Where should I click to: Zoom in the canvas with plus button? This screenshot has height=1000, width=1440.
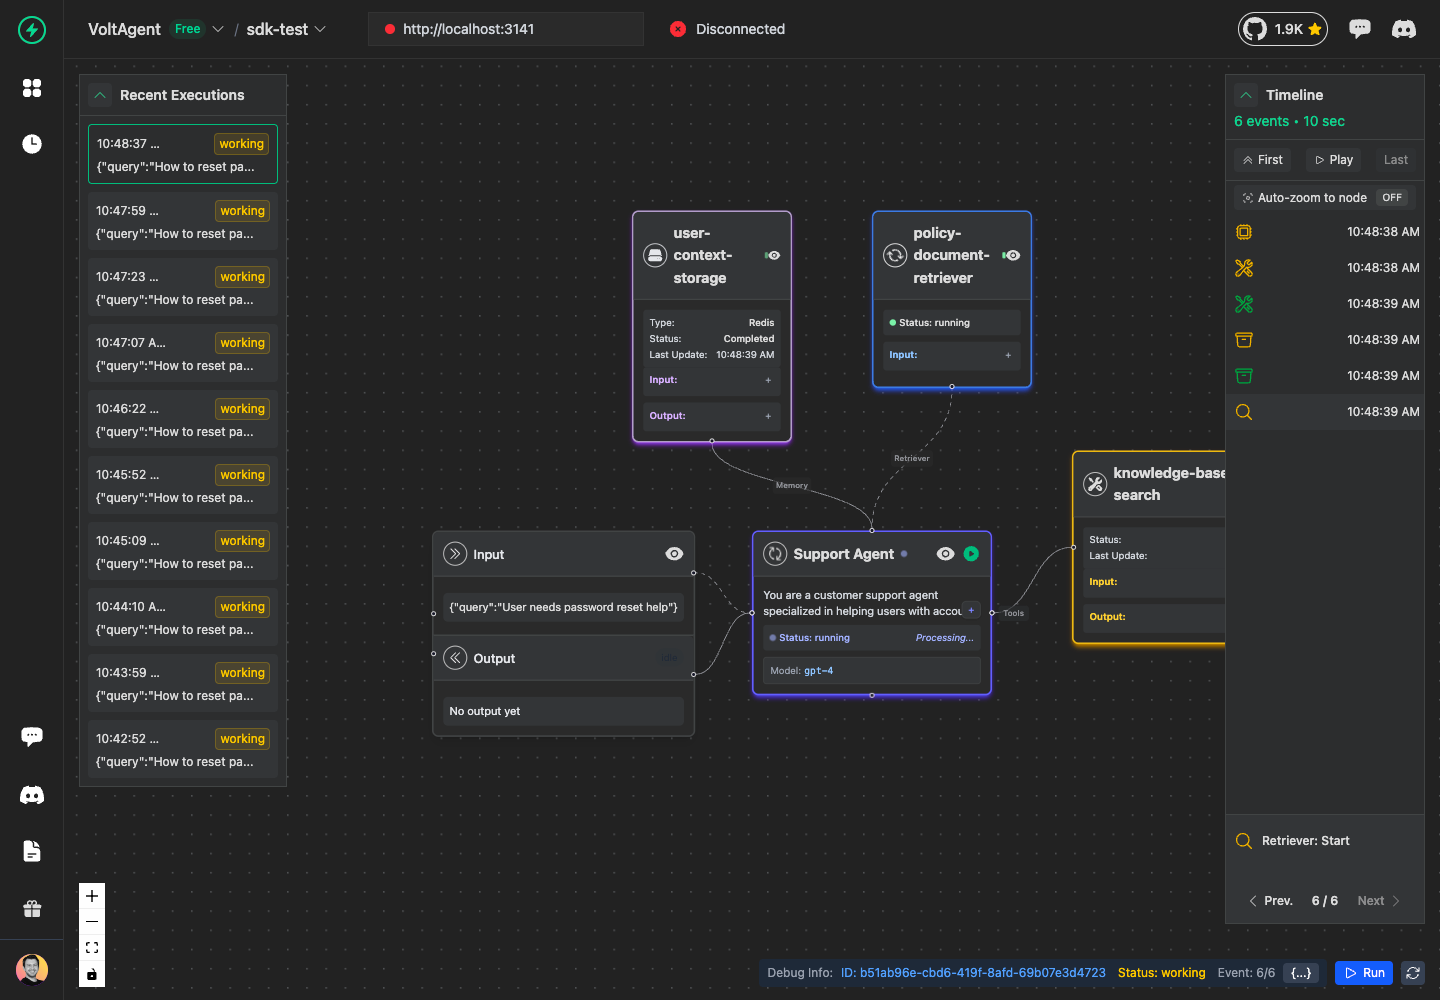92,896
